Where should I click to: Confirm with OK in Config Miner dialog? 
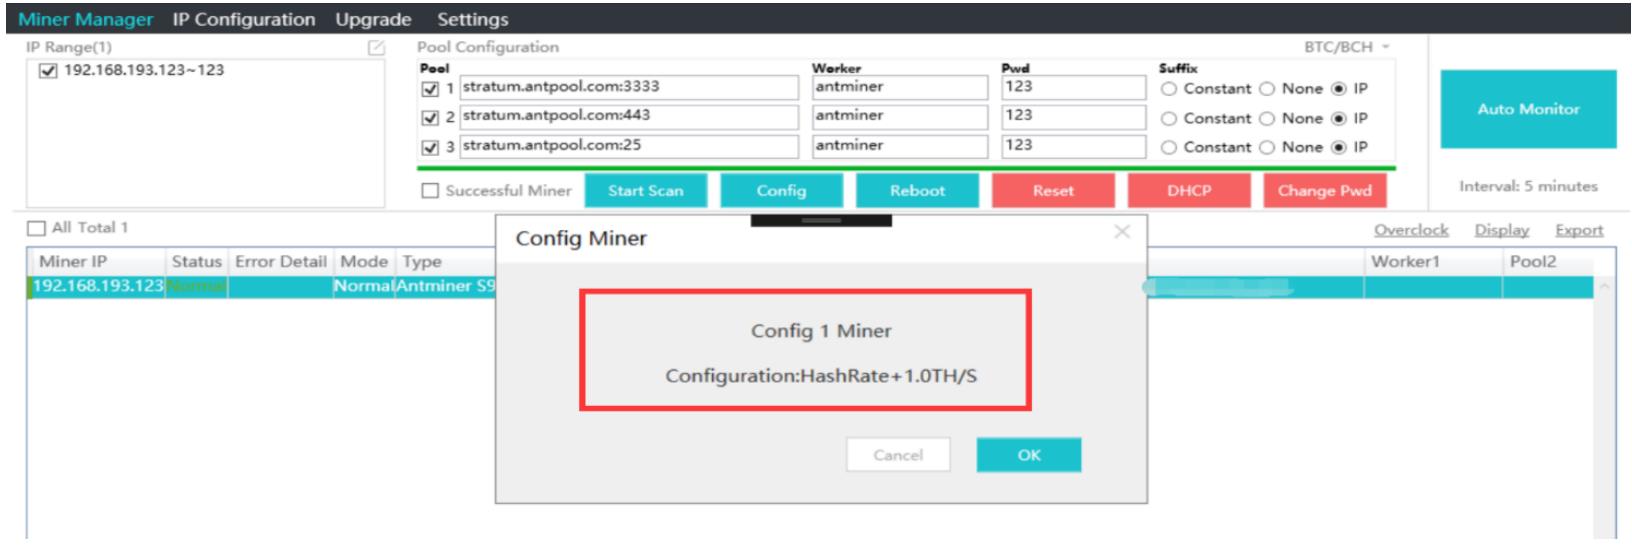coord(1029,455)
